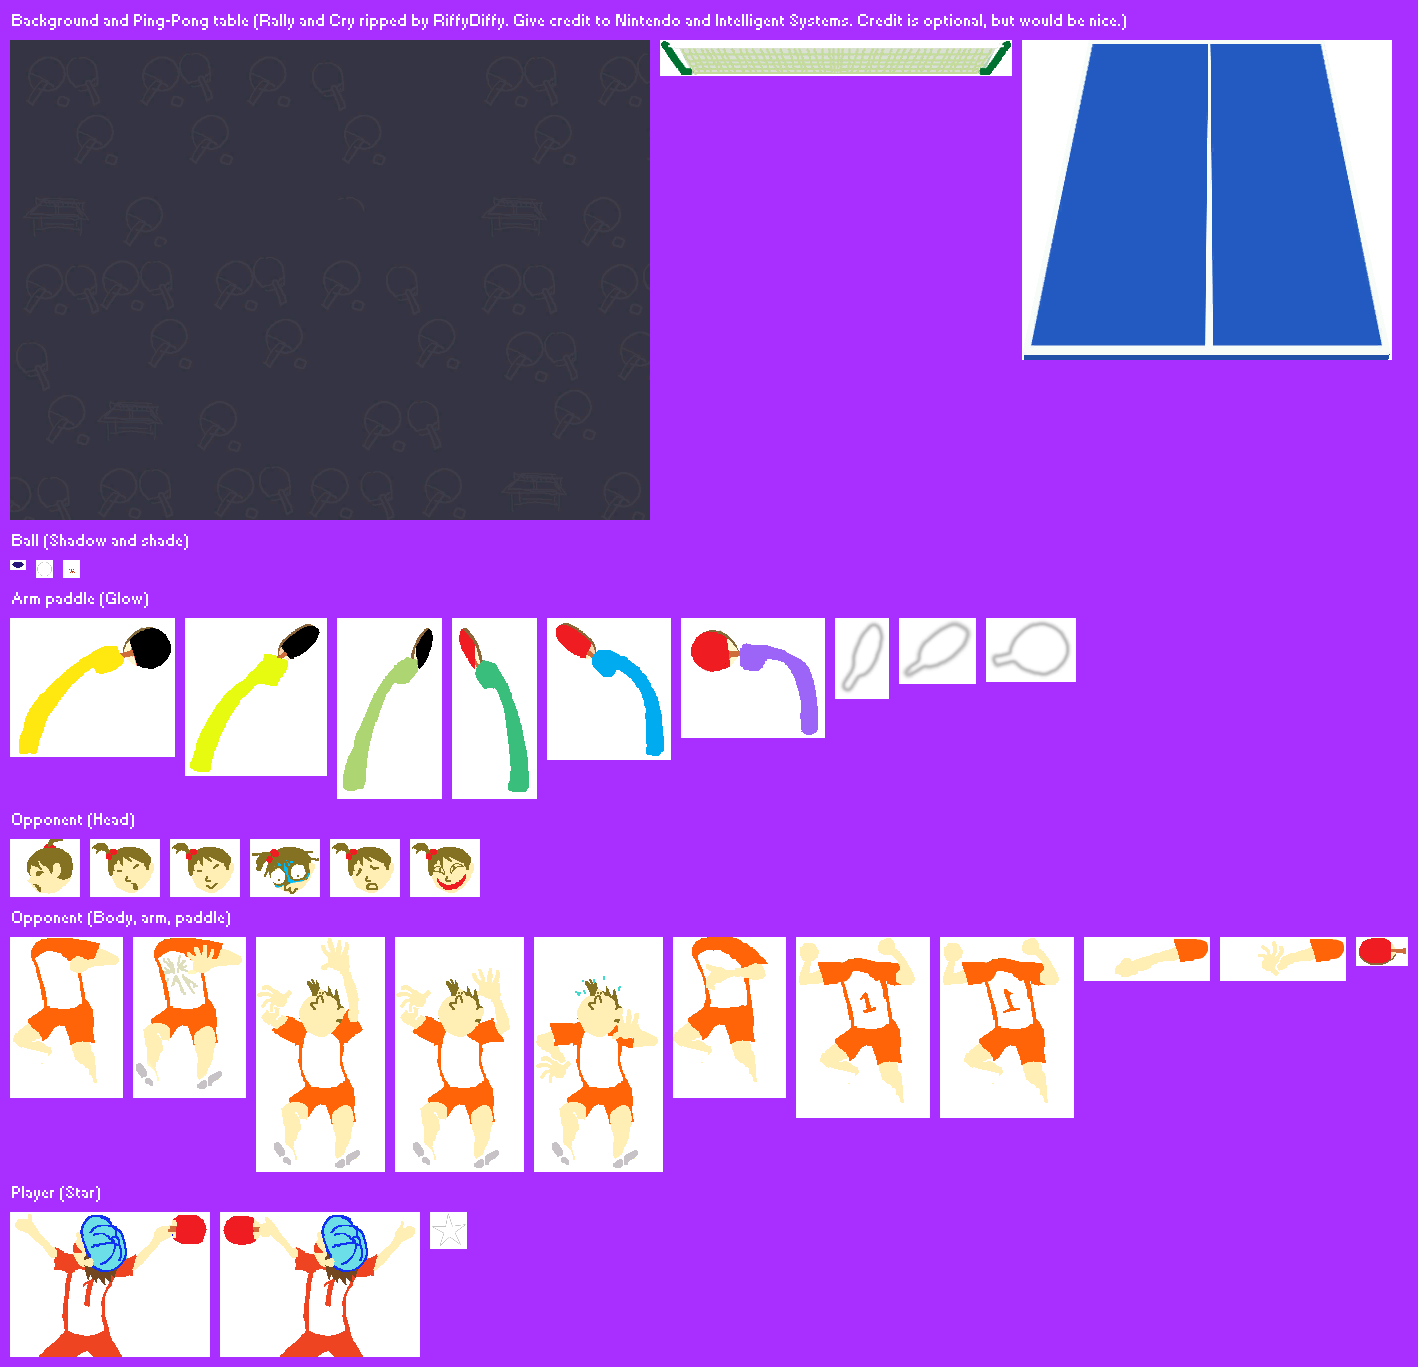This screenshot has height=1367, width=1418.
Task: Click the "Player (Star)" label
Action: pyautogui.click(x=56, y=1192)
